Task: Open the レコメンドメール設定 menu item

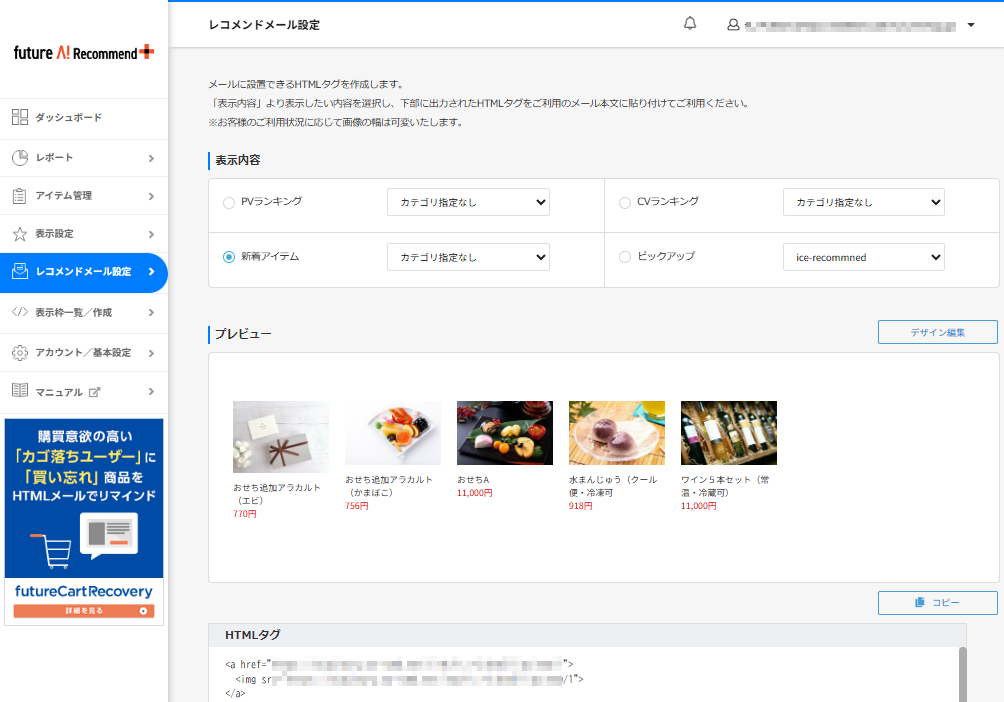Action: pyautogui.click(x=83, y=272)
